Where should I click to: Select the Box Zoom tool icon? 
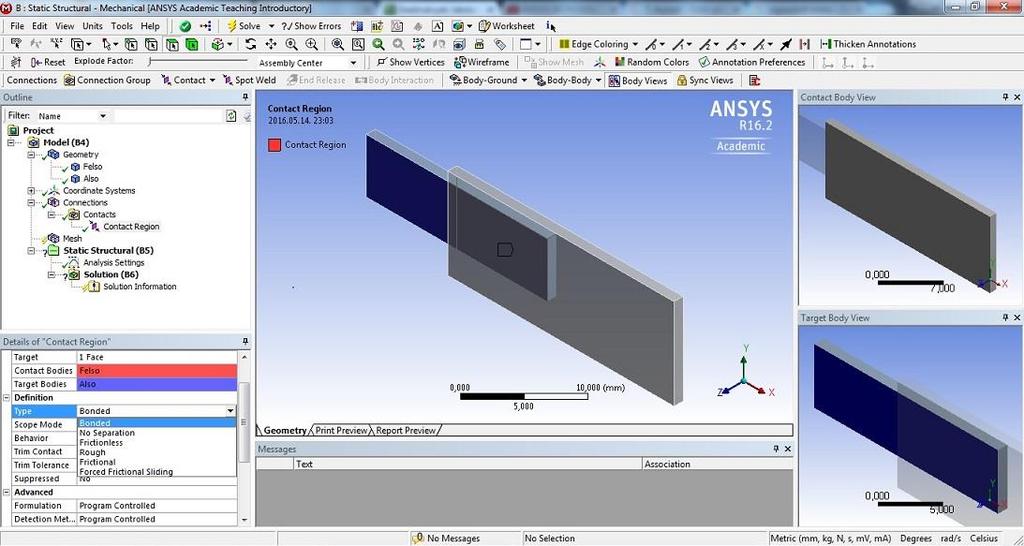[312, 44]
